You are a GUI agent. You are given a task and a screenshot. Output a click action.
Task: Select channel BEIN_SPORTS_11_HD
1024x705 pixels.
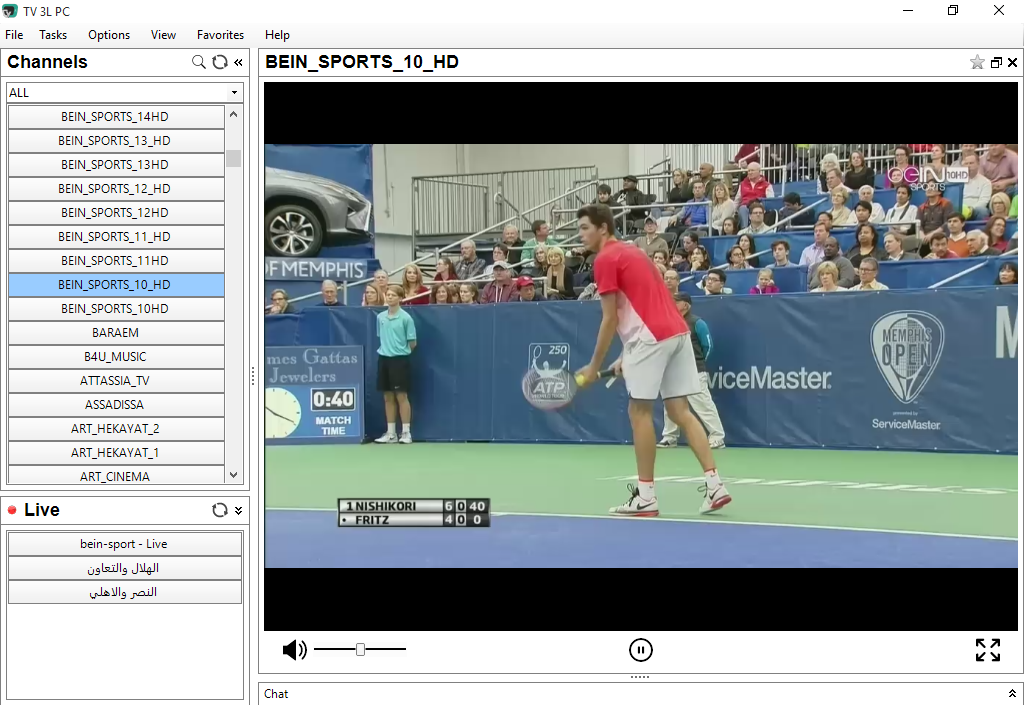tap(116, 237)
